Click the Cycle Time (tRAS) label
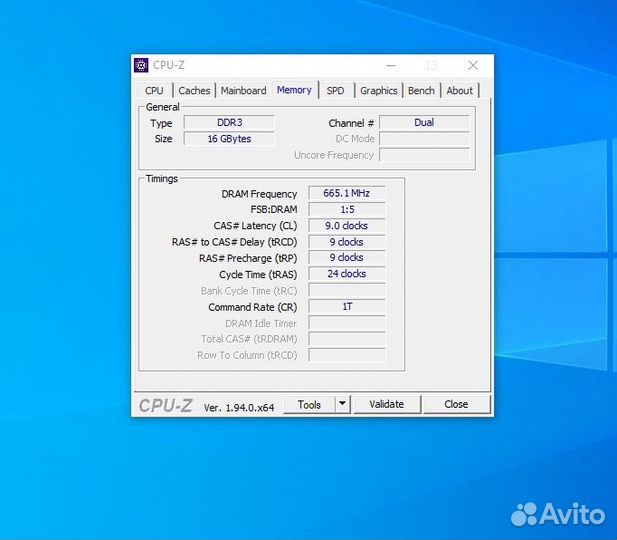This screenshot has height=540, width=617. point(258,275)
